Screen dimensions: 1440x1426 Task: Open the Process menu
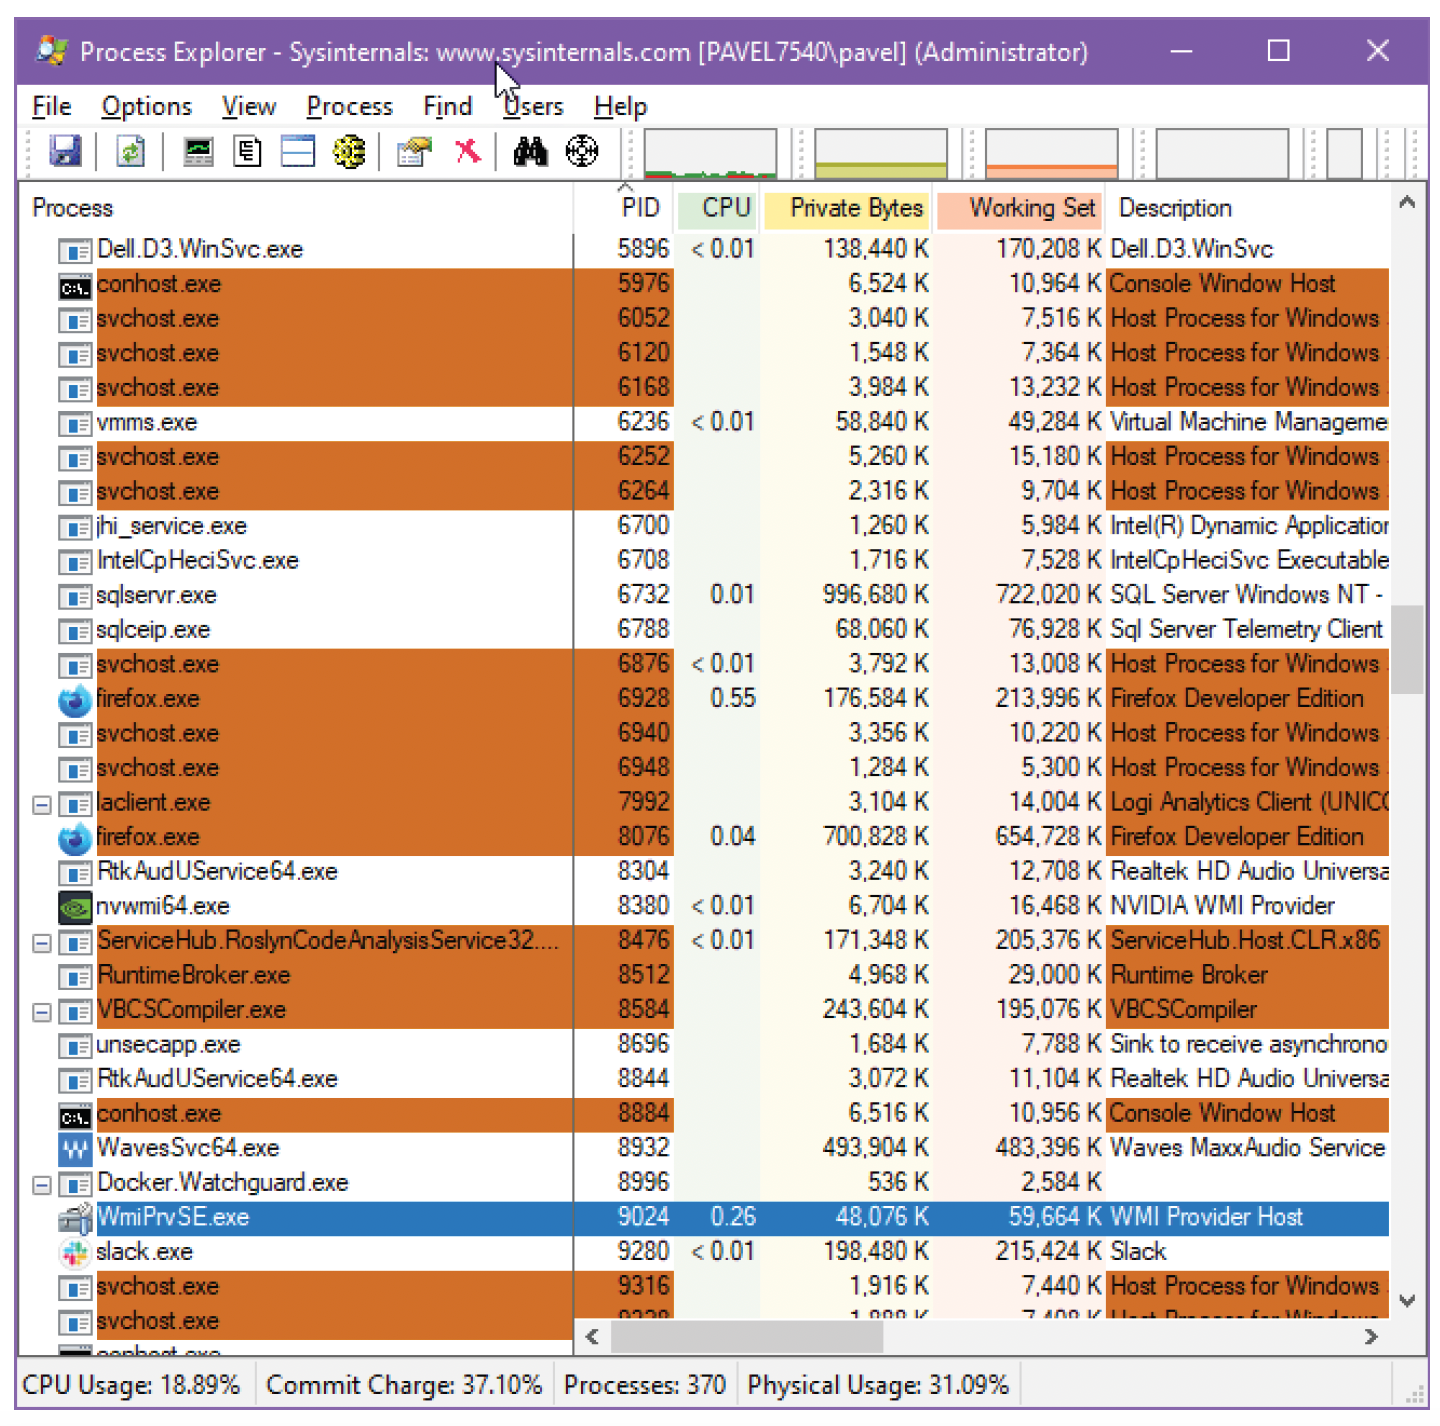349,106
